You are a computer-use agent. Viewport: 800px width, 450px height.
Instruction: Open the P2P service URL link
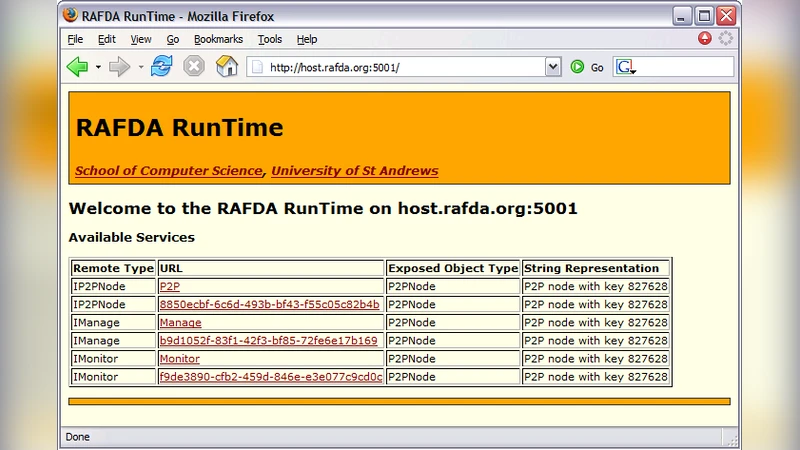click(169, 286)
